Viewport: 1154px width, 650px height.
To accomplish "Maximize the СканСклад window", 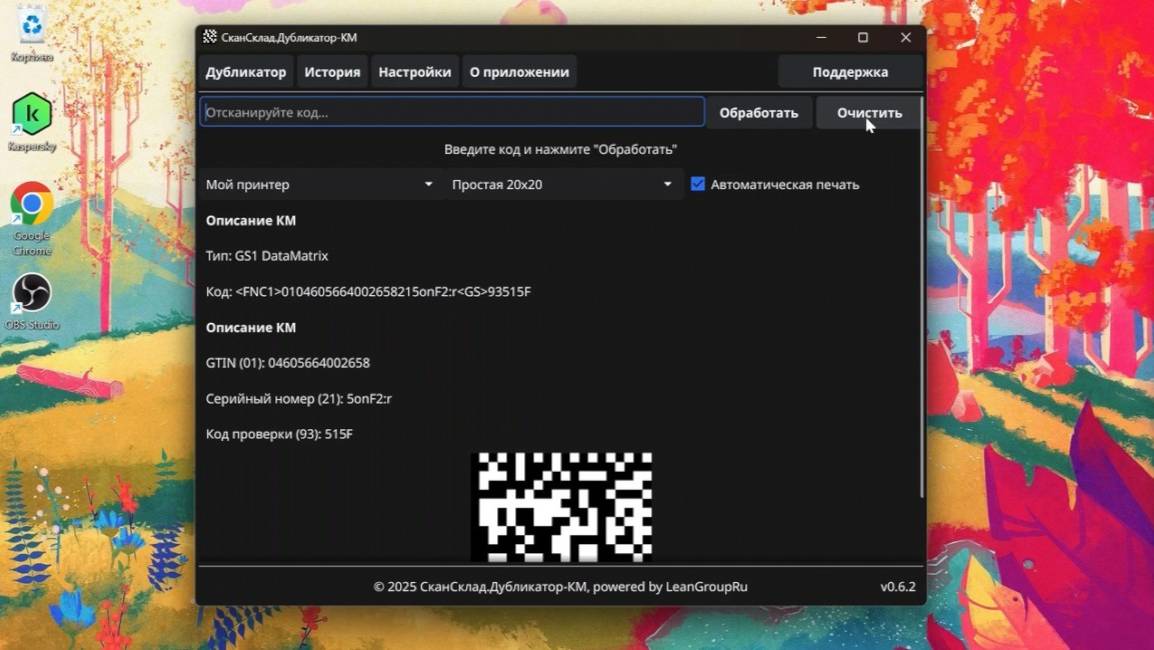I will [863, 37].
